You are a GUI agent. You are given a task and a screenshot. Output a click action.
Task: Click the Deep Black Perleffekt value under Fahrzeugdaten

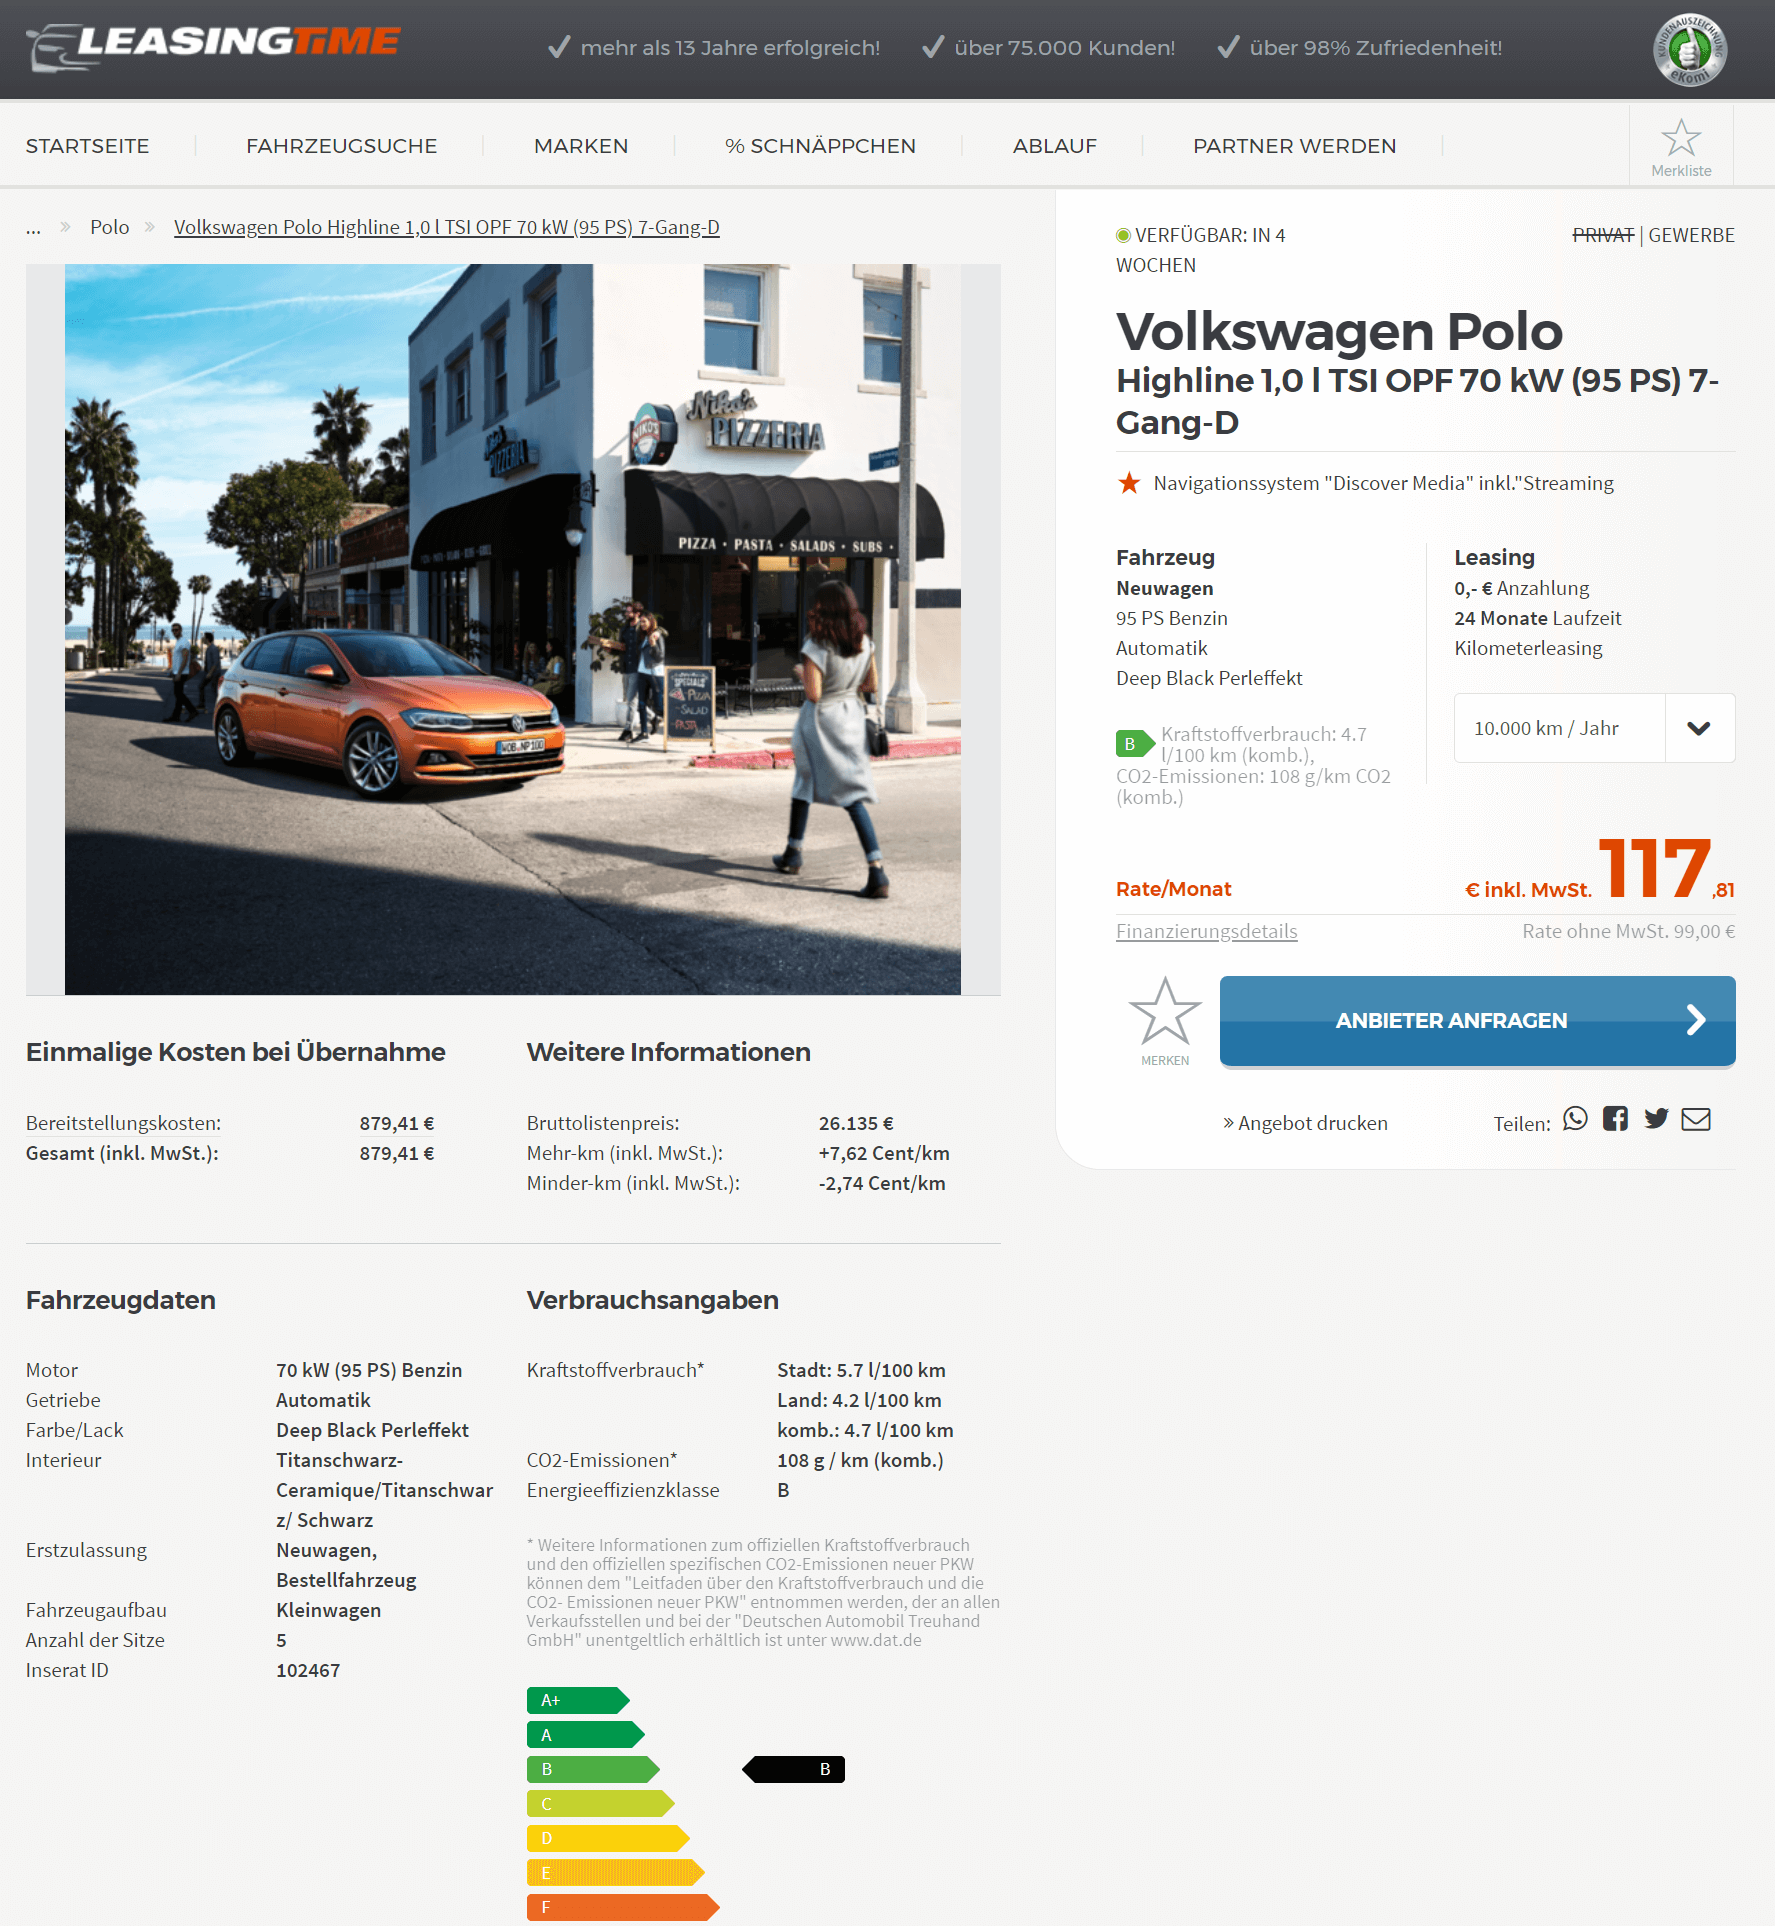372,1430
